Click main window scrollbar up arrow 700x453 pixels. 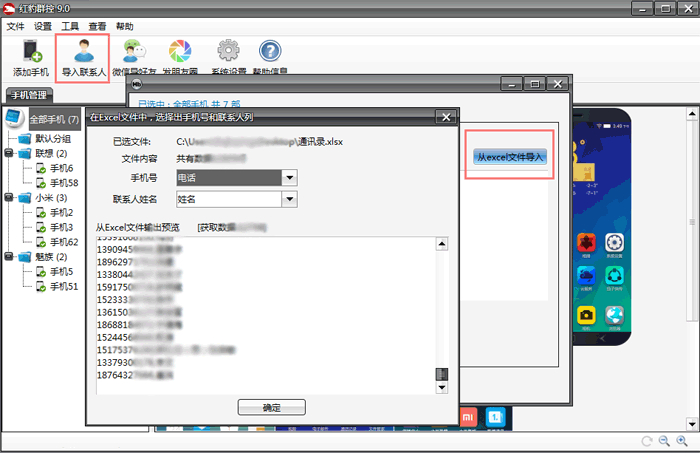click(x=692, y=114)
